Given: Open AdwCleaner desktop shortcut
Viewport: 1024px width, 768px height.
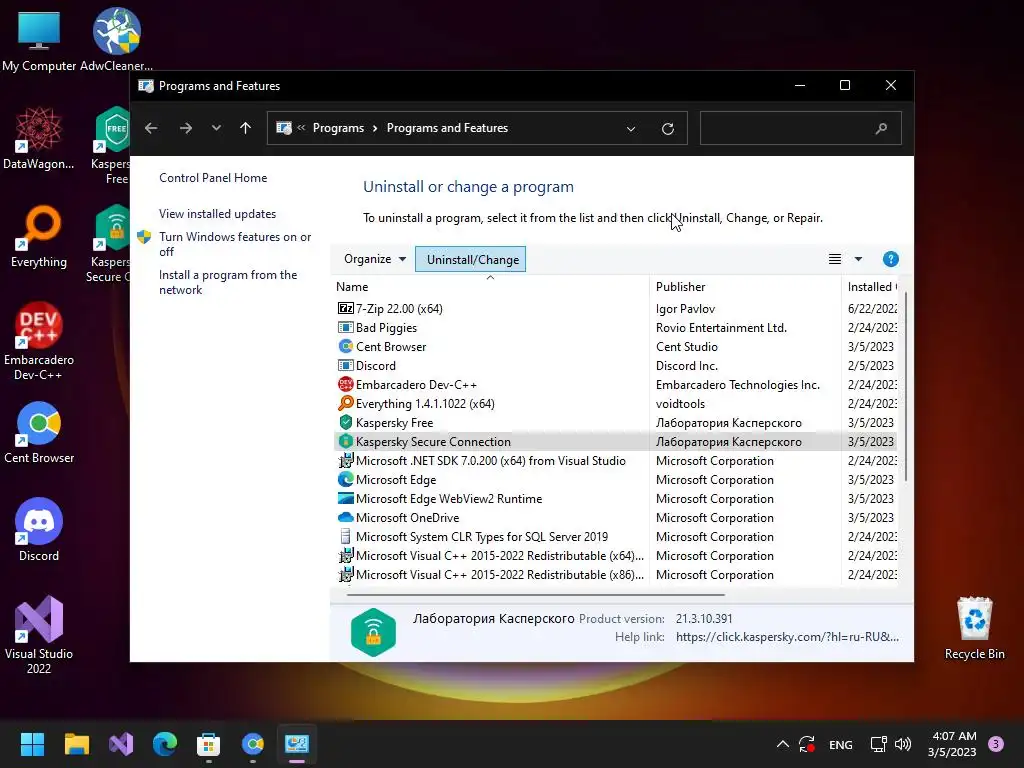Looking at the screenshot, I should pos(116,41).
